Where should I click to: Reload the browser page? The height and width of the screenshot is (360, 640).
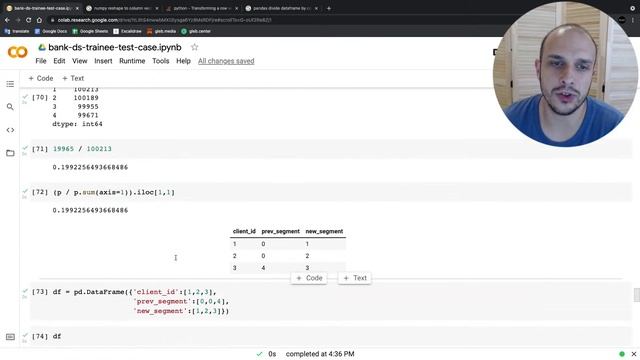click(x=29, y=20)
